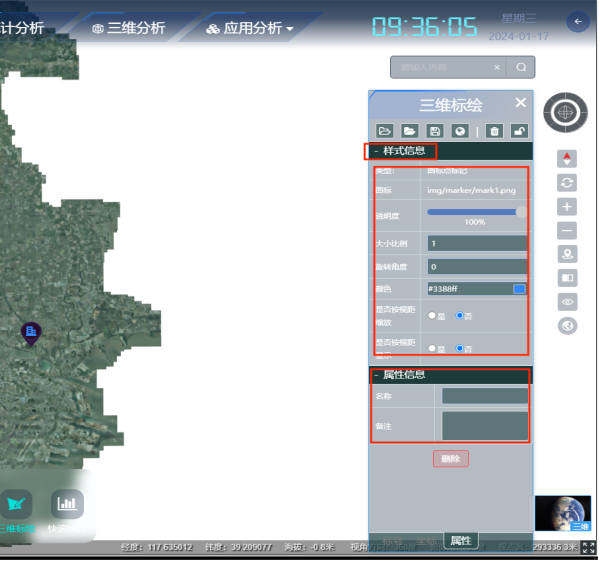Close the 三维标绘 panel
The image size is (600, 561).
520,103
